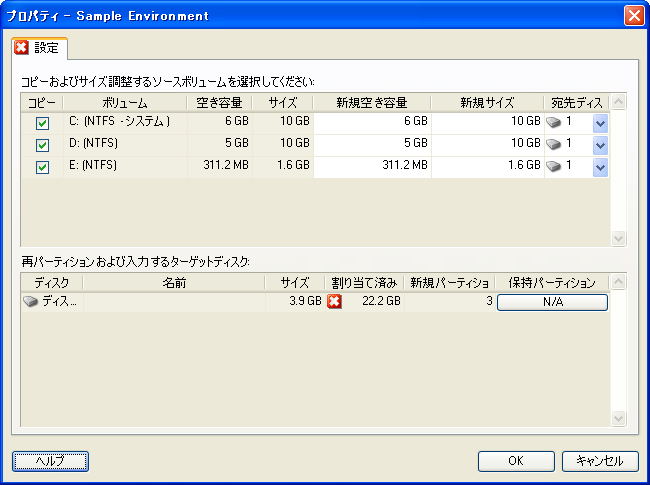This screenshot has height=485, width=650.
Task: Click the red error icon beside allocated size
Action: click(335, 301)
